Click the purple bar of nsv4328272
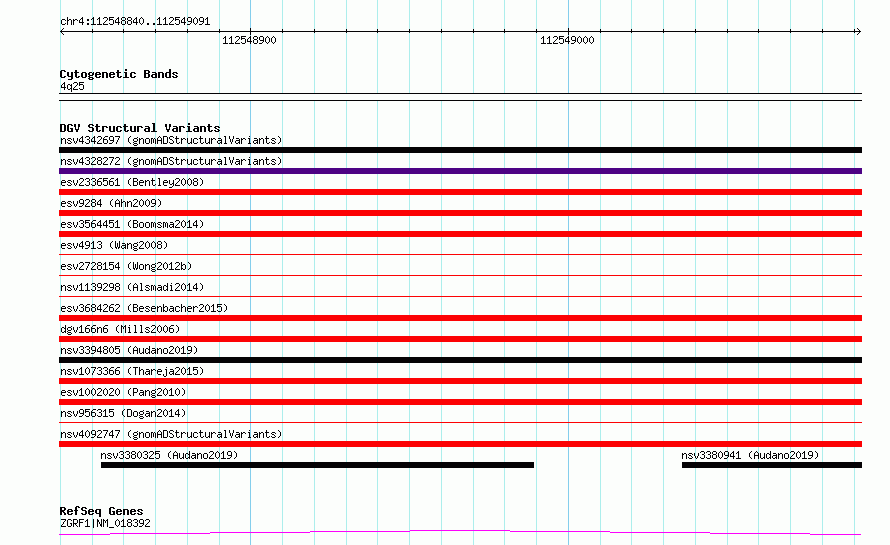The height and width of the screenshot is (545, 890). pyautogui.click(x=460, y=171)
